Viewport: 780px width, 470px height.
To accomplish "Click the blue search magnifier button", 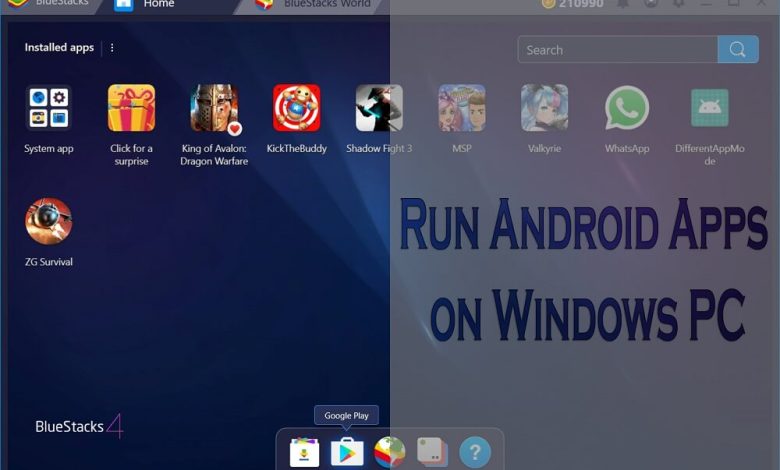I will pyautogui.click(x=738, y=49).
